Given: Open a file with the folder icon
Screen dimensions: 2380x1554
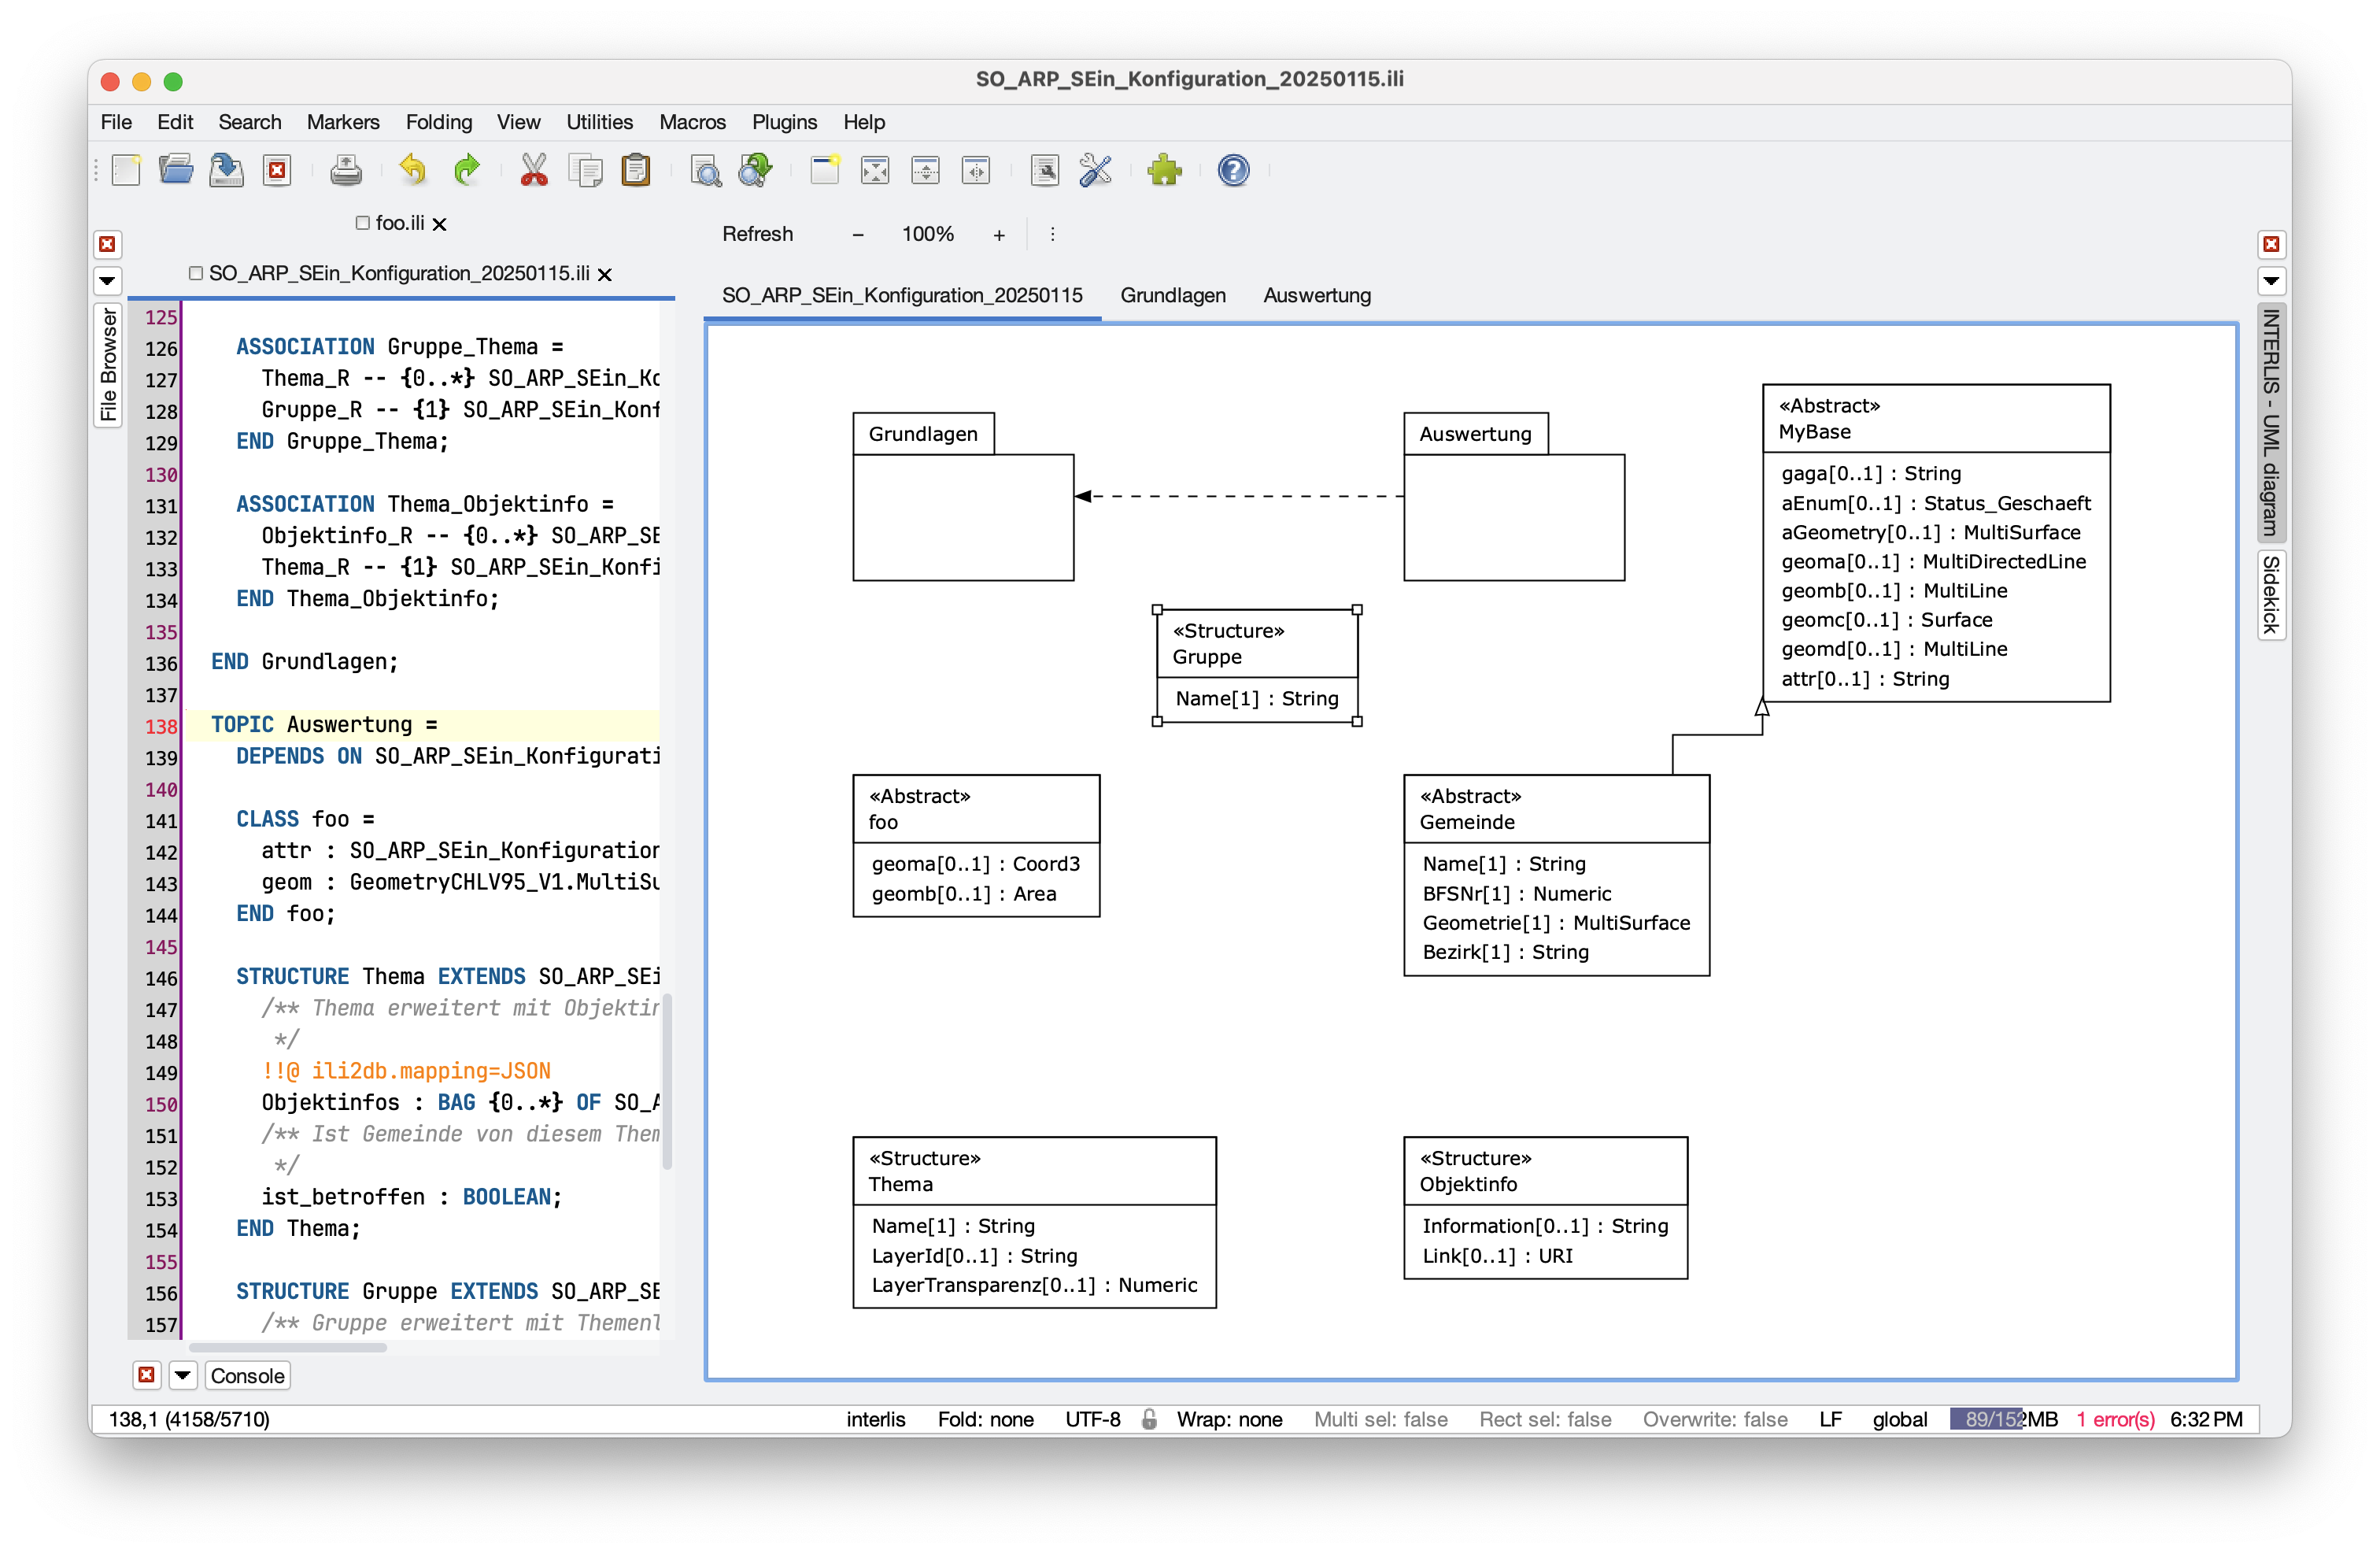Looking at the screenshot, I should pos(176,170).
